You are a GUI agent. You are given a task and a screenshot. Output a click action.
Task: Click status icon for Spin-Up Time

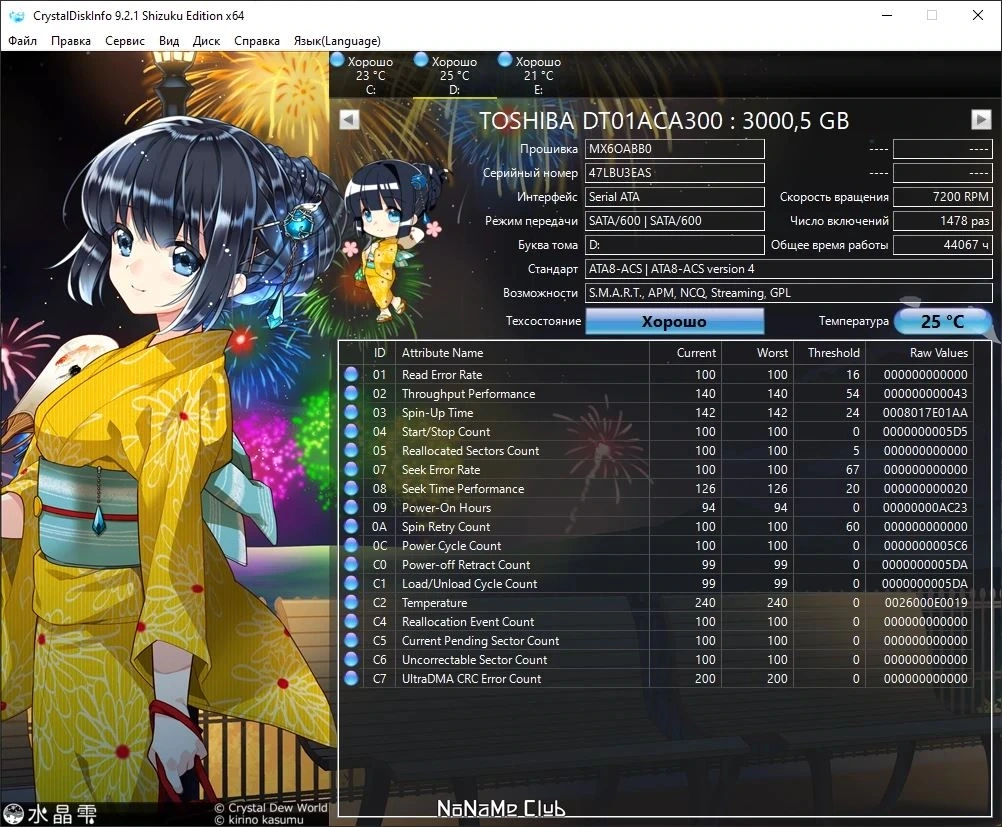[351, 412]
